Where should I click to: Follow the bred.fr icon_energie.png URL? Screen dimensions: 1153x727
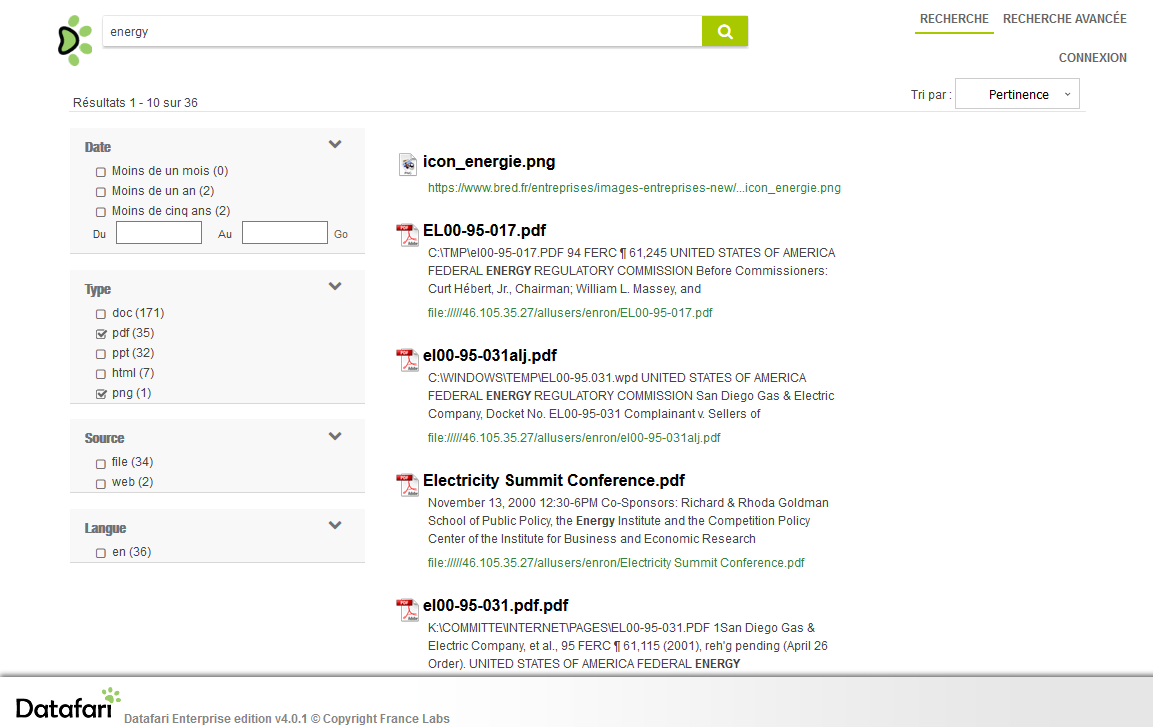pyautogui.click(x=634, y=188)
